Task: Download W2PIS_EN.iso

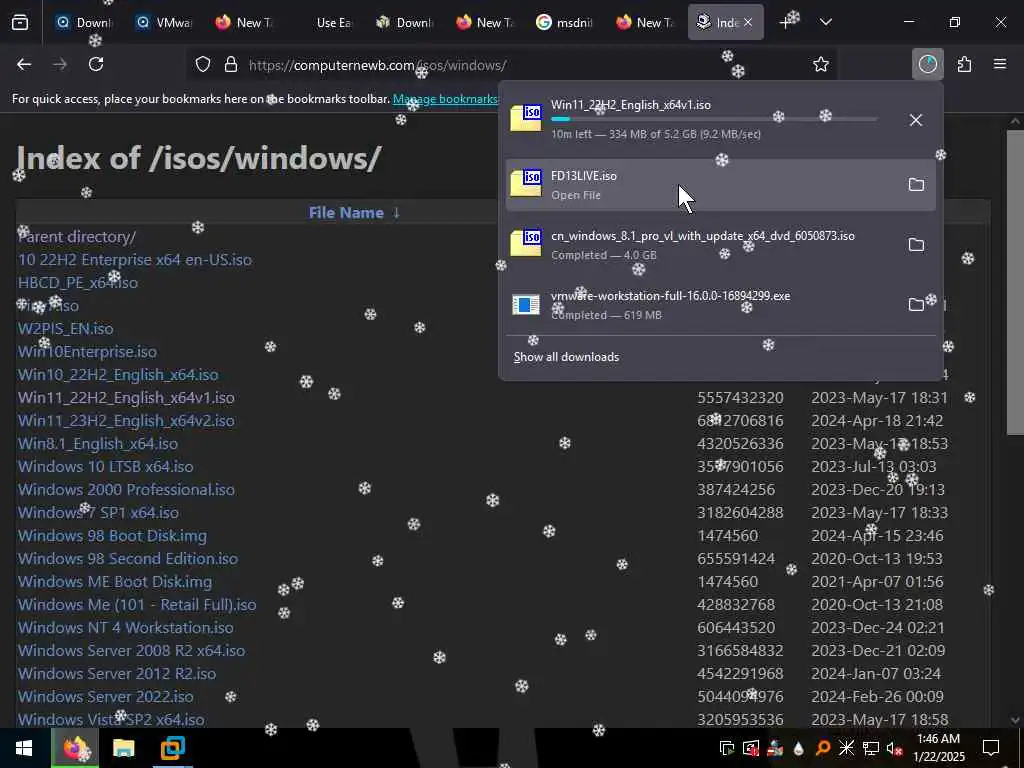Action: [65, 328]
